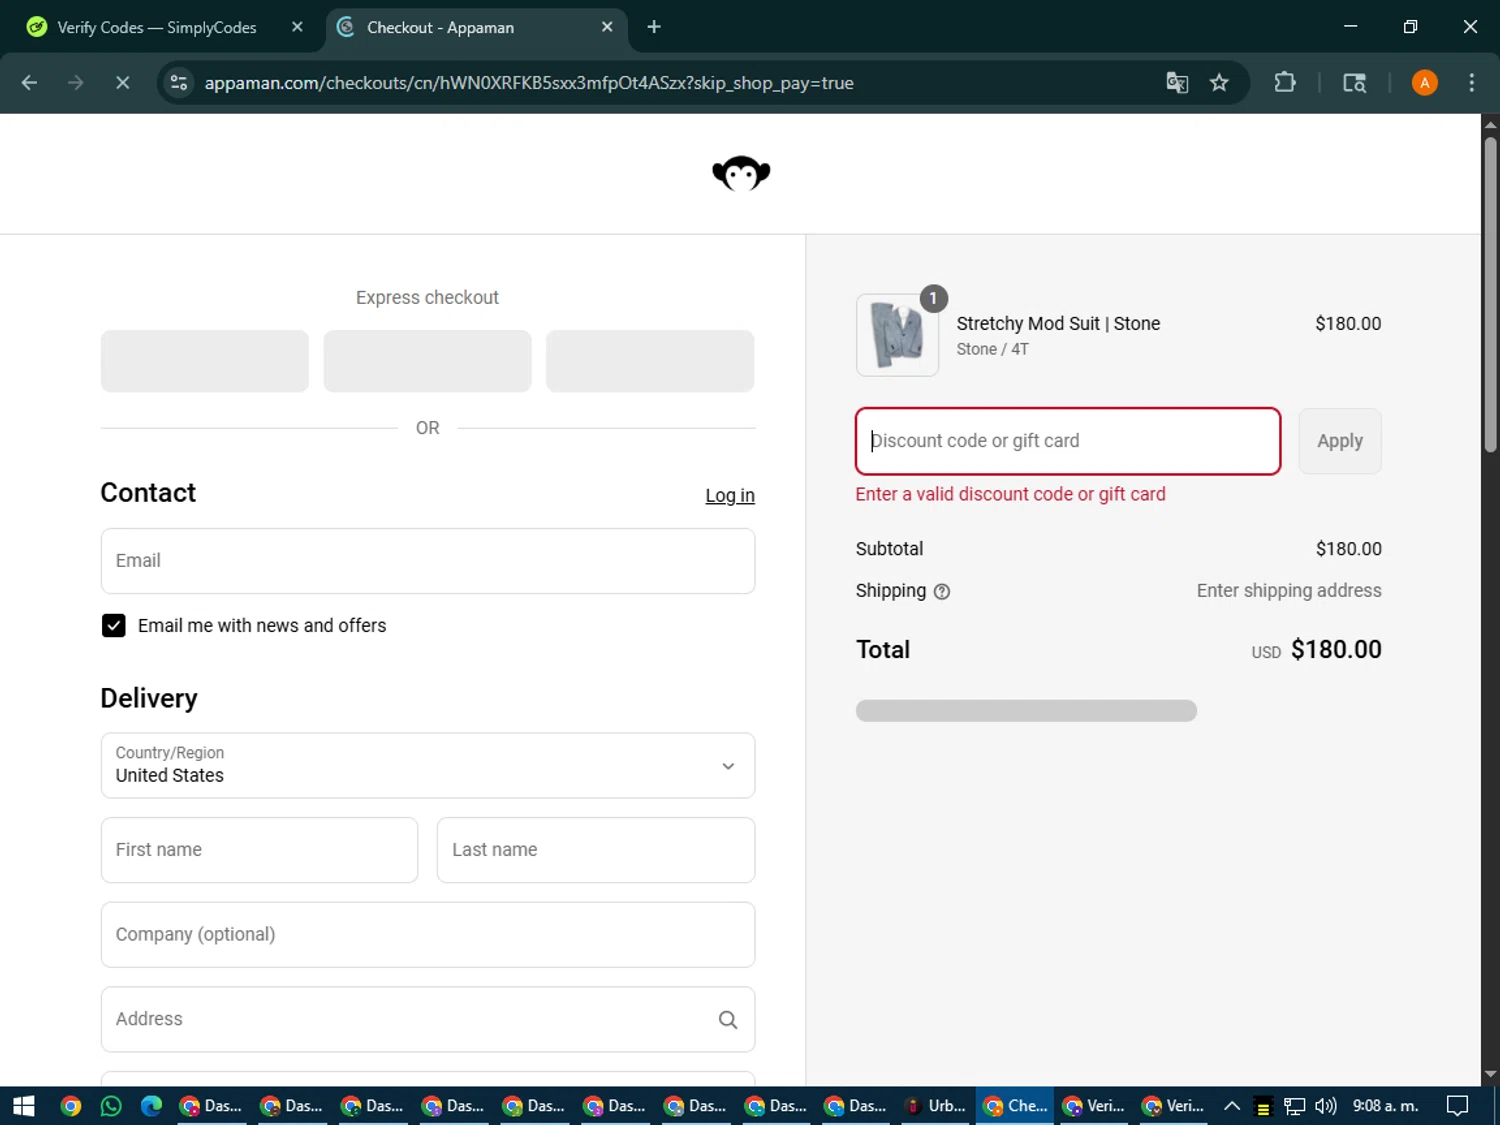Show hidden system tray icons

click(x=1232, y=1105)
